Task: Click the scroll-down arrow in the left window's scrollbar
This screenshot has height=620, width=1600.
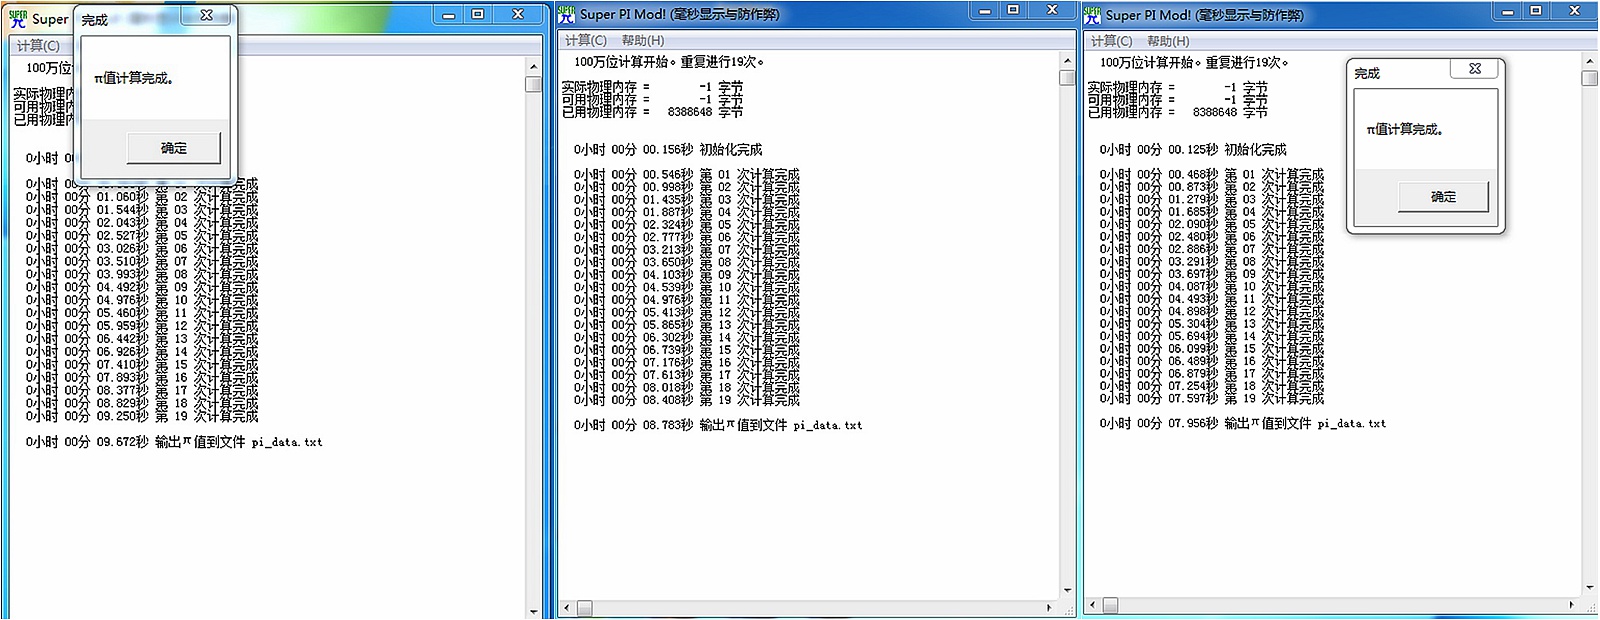Action: (533, 611)
